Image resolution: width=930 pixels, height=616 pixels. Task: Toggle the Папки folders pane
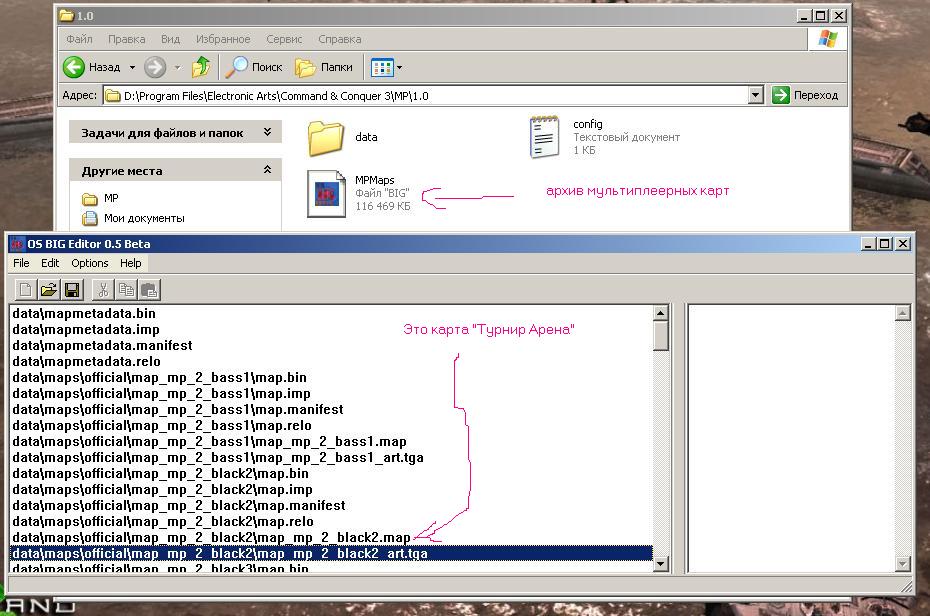[x=324, y=67]
